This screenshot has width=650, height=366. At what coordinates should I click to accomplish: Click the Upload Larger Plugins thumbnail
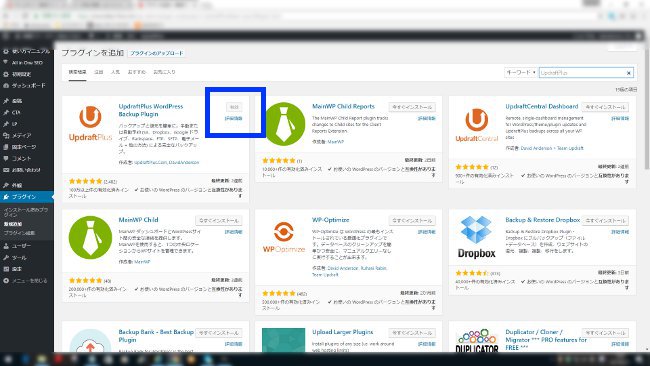[x=284, y=340]
